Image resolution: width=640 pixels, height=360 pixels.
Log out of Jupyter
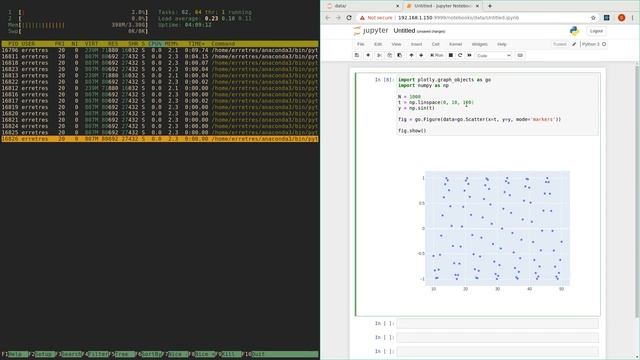596,31
